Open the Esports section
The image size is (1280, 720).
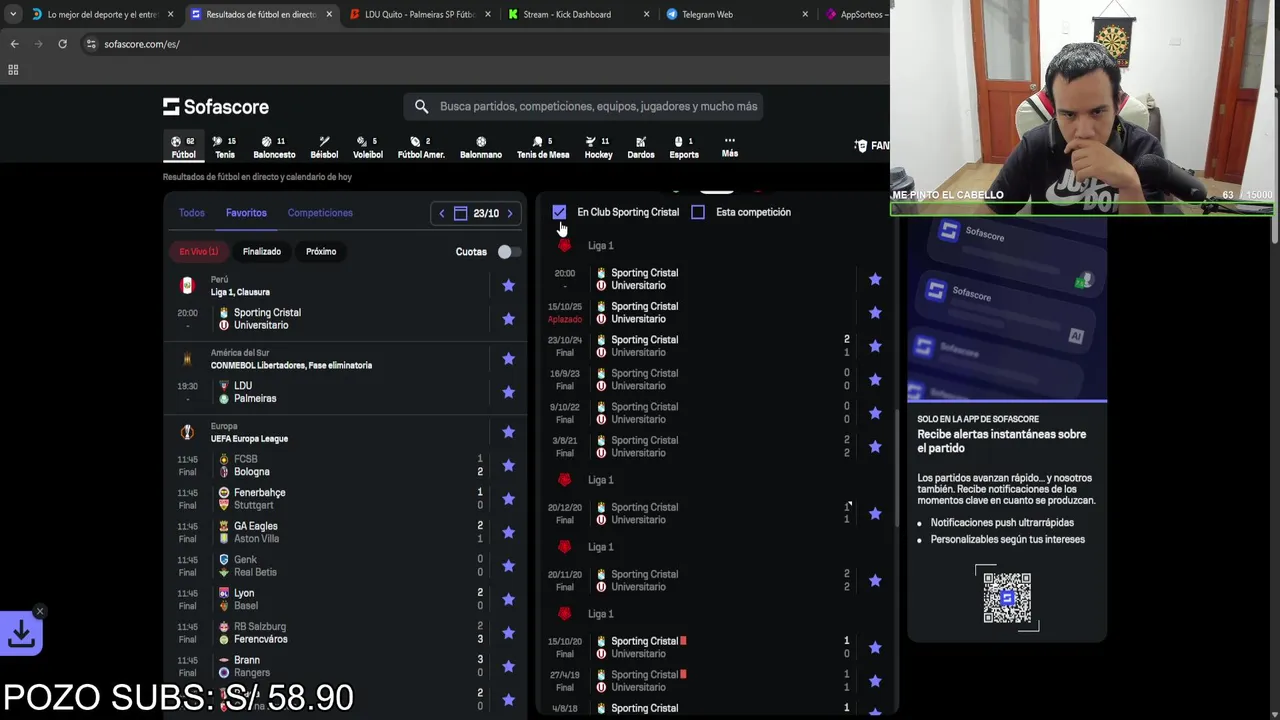[x=684, y=147]
